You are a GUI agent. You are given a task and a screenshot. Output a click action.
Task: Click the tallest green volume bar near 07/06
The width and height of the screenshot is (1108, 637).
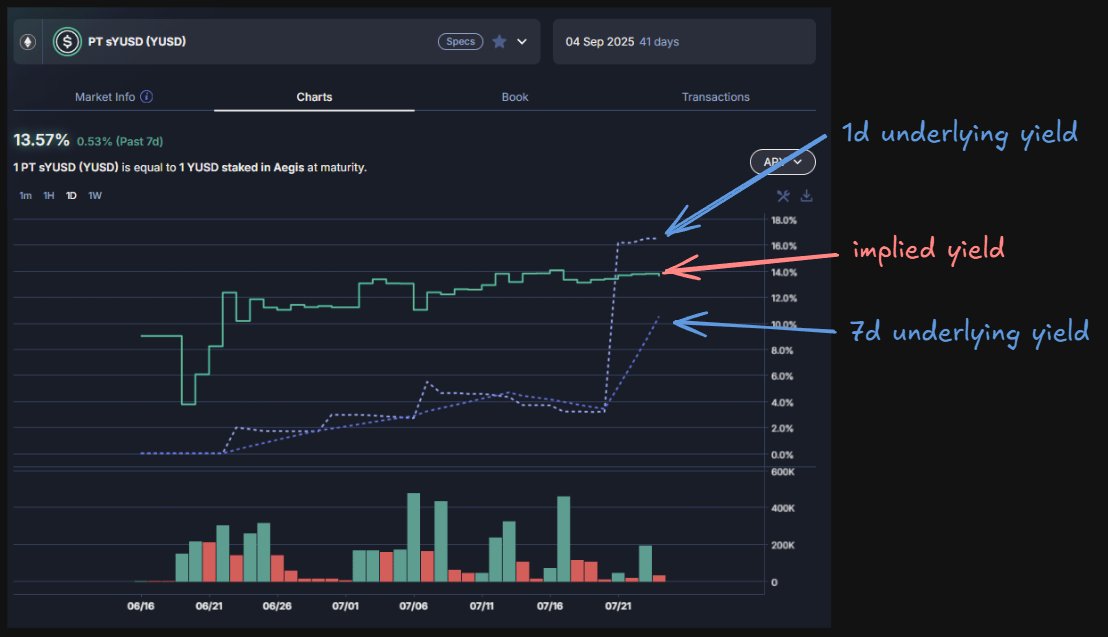pos(413,537)
